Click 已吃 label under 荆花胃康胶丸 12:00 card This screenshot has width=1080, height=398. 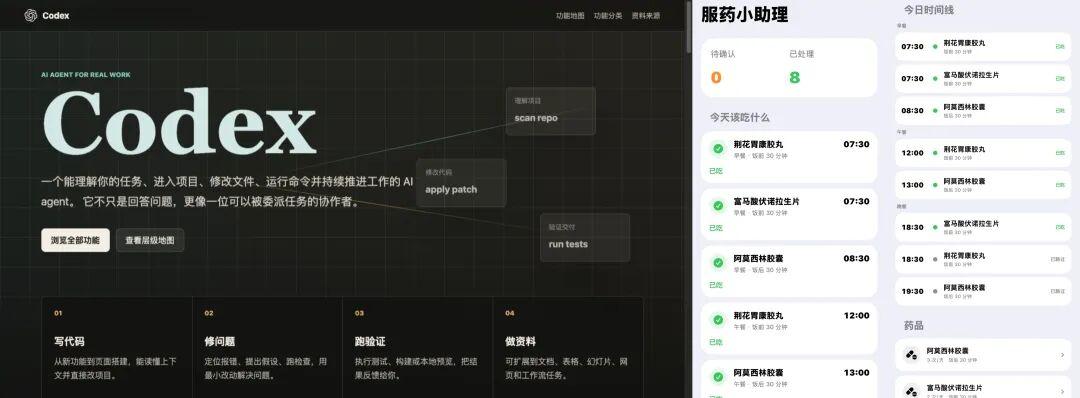click(716, 342)
